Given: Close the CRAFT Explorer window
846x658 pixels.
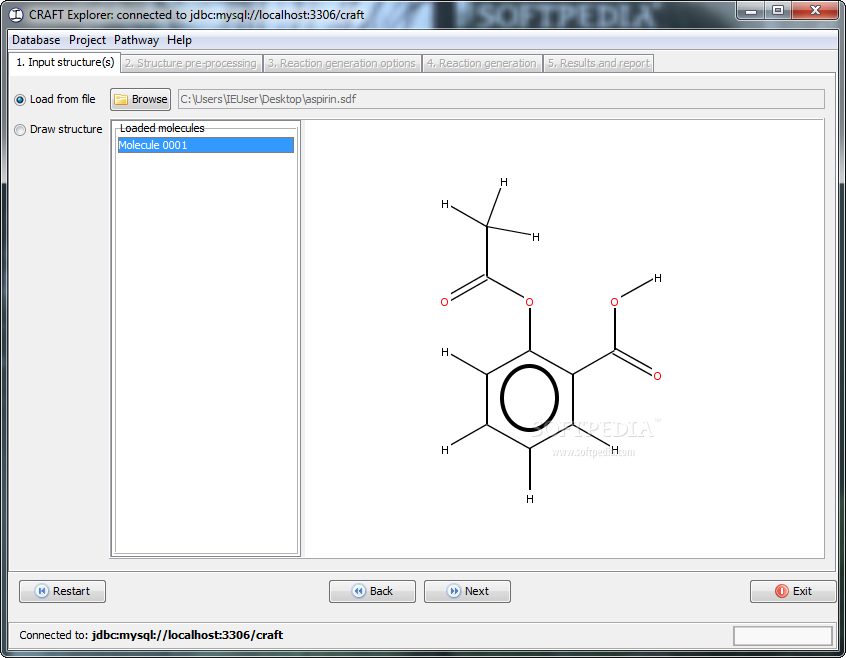Looking at the screenshot, I should pyautogui.click(x=815, y=10).
